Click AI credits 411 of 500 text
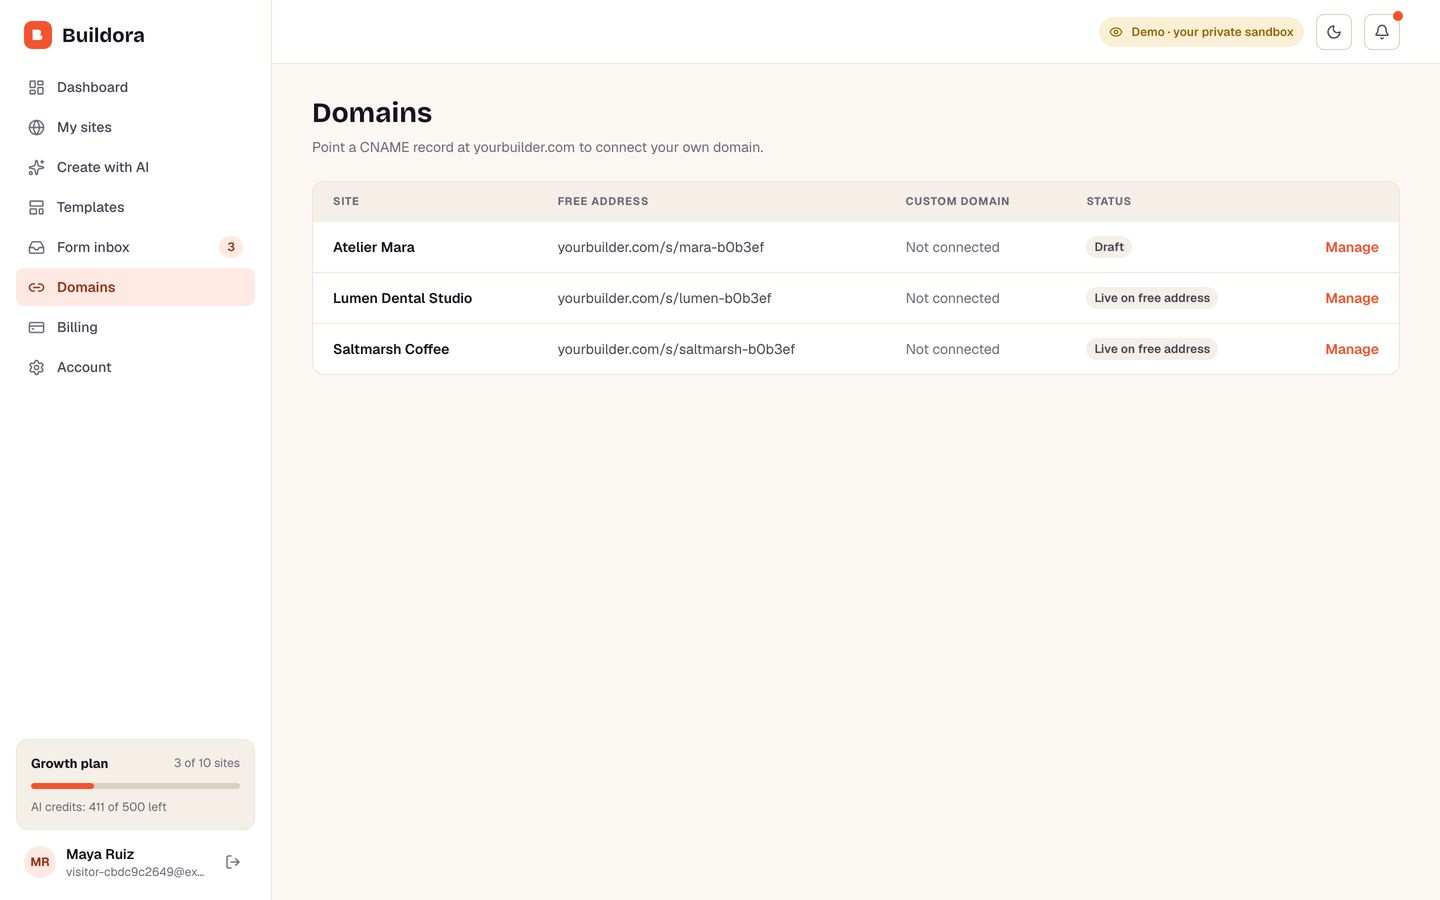Viewport: 1440px width, 900px height. coord(99,807)
